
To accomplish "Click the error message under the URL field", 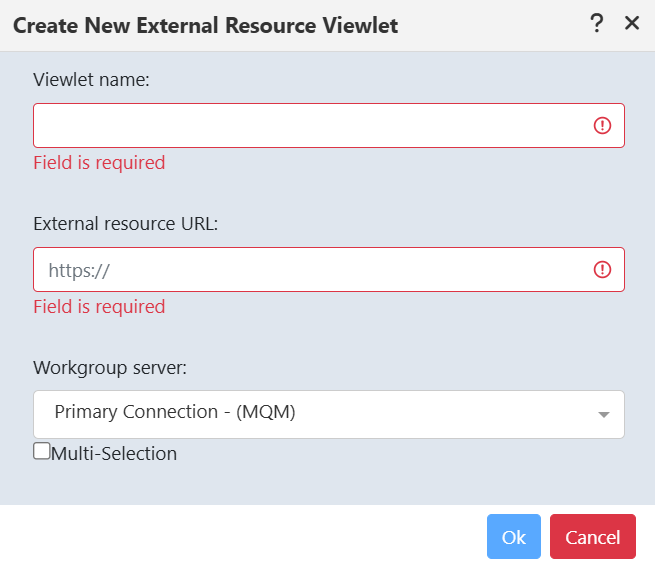I will click(x=99, y=307).
